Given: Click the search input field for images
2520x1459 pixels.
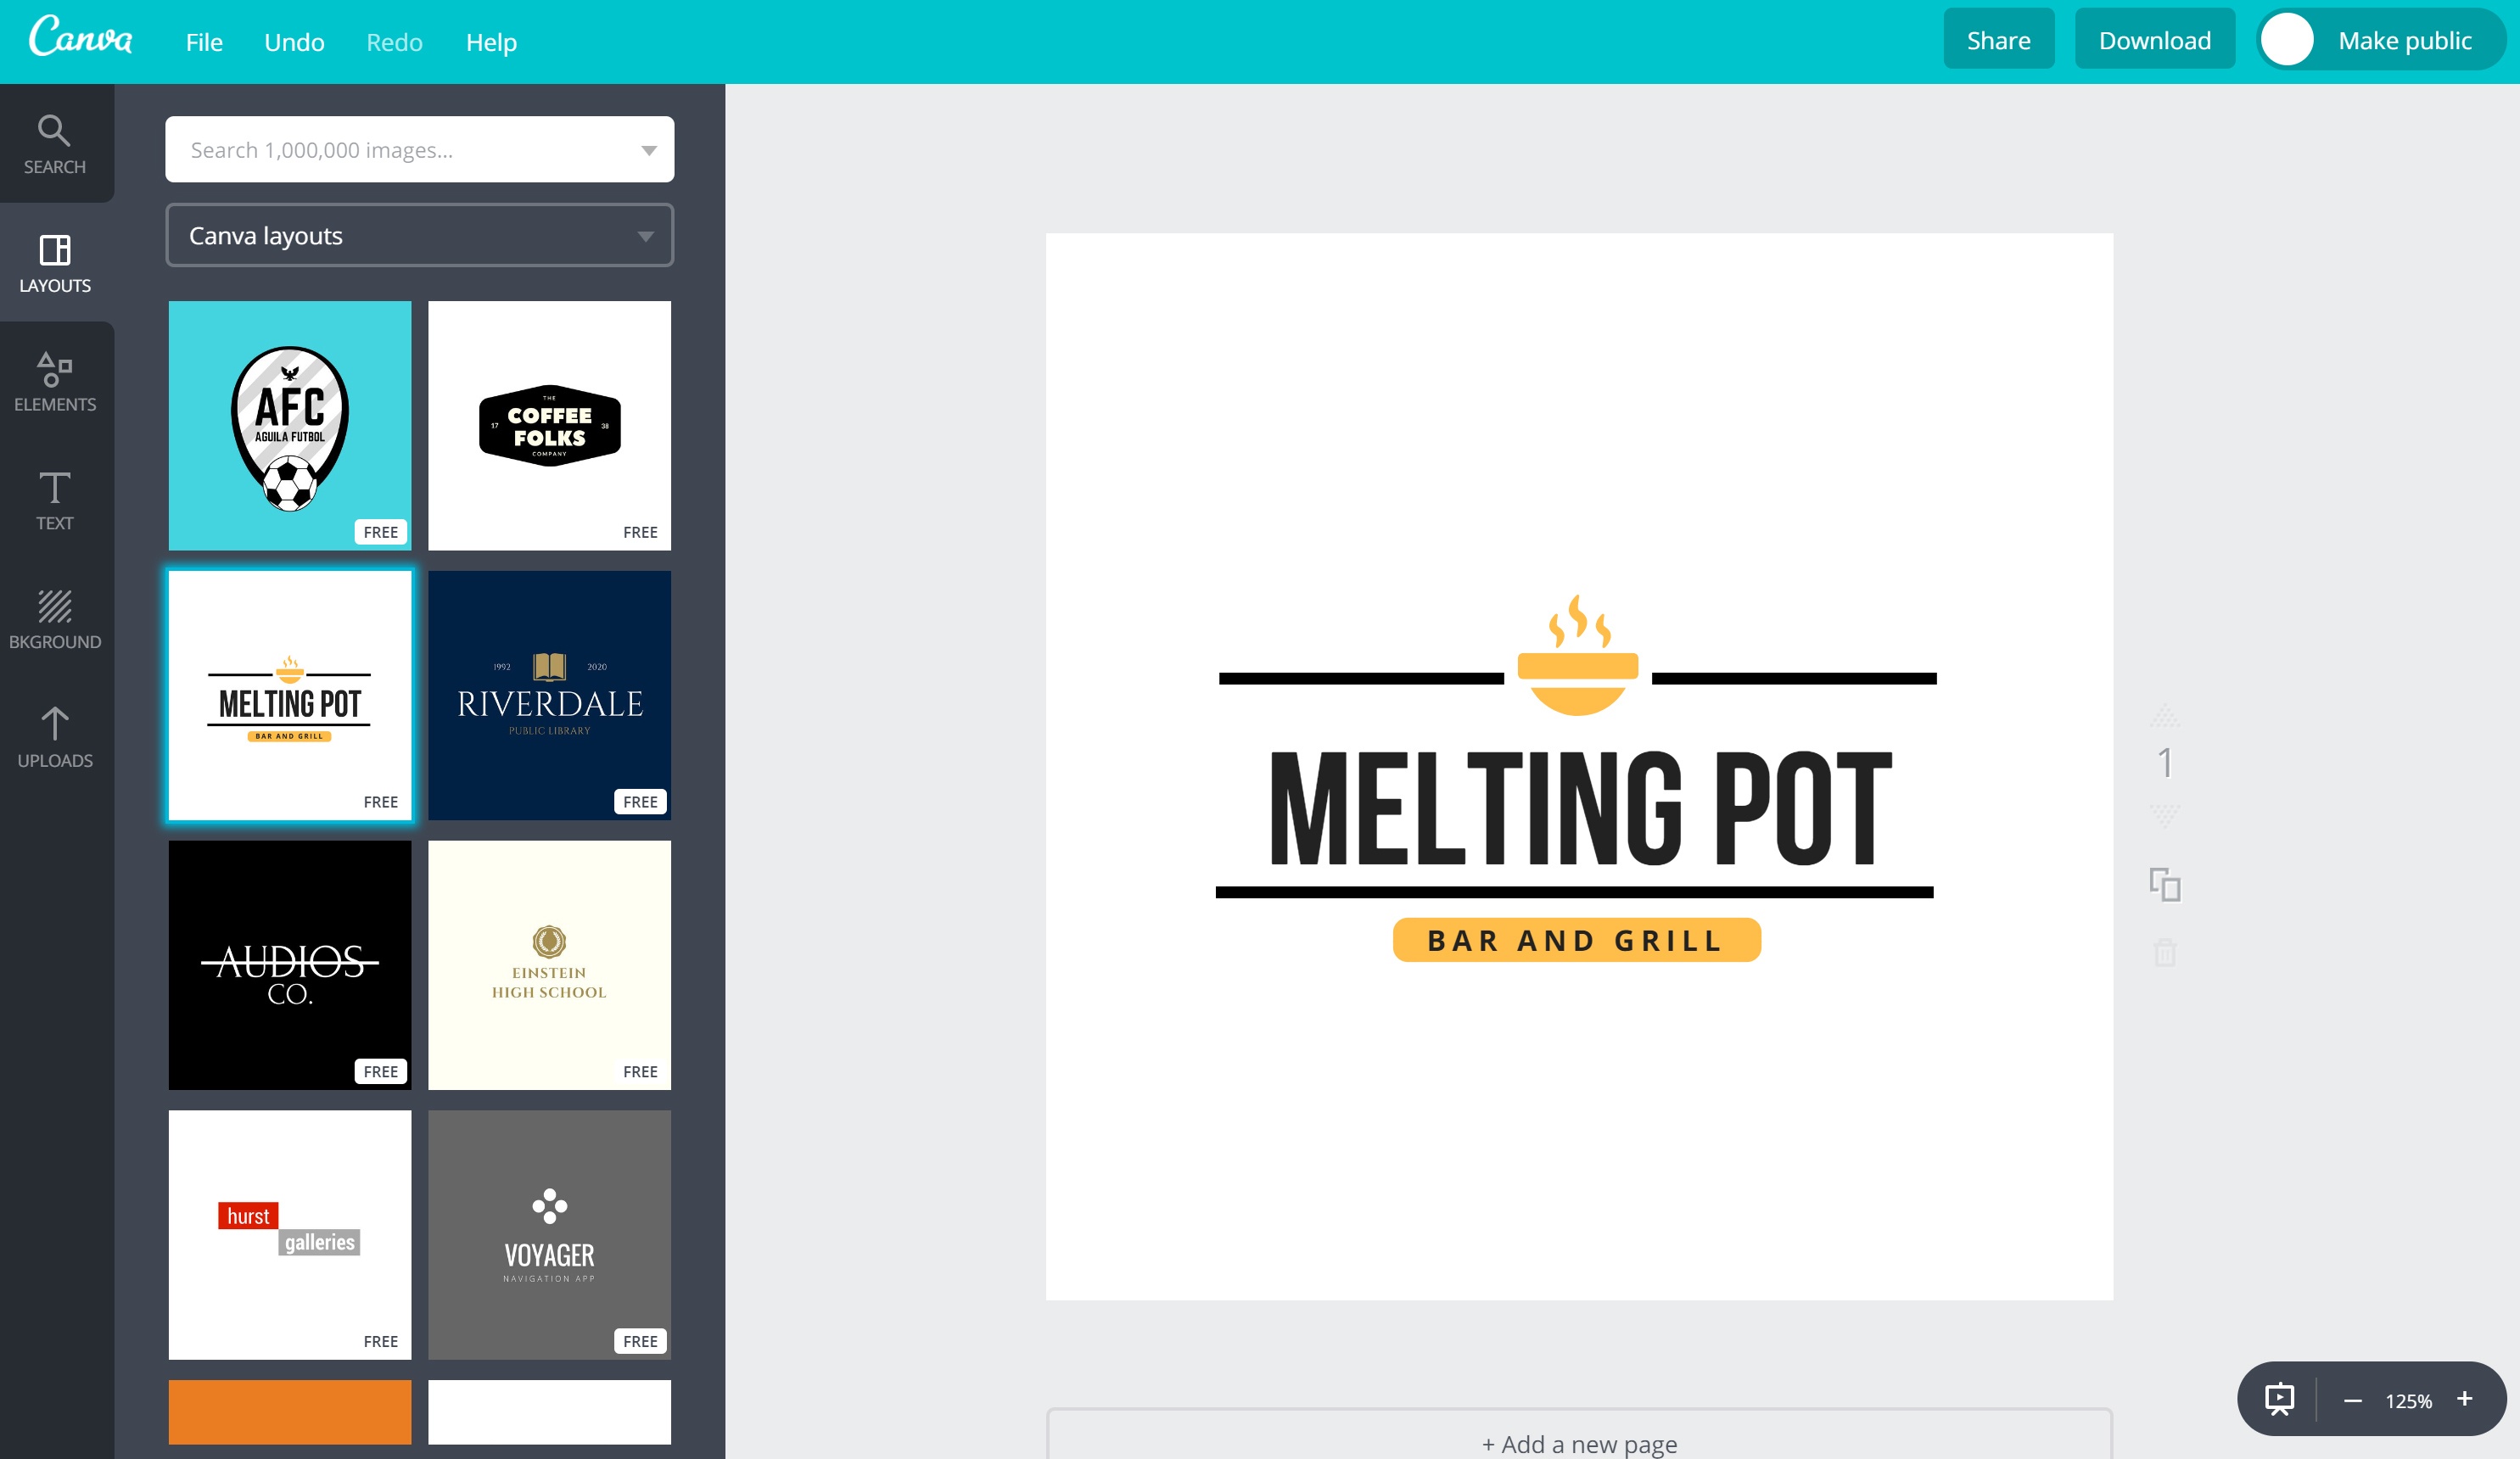Looking at the screenshot, I should (418, 148).
